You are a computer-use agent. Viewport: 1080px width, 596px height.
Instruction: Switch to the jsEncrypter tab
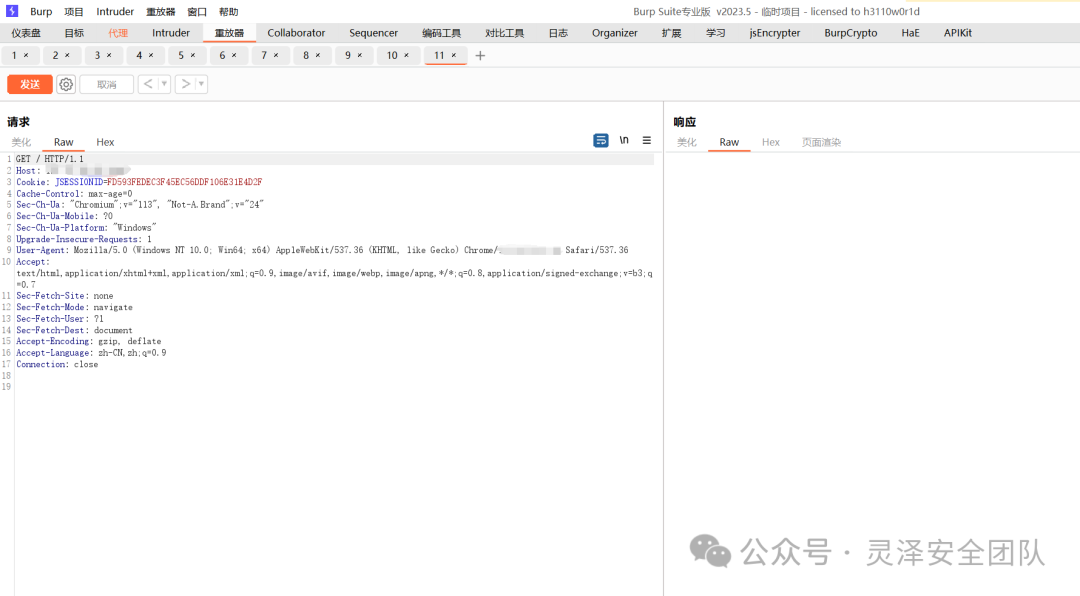[x=775, y=33]
